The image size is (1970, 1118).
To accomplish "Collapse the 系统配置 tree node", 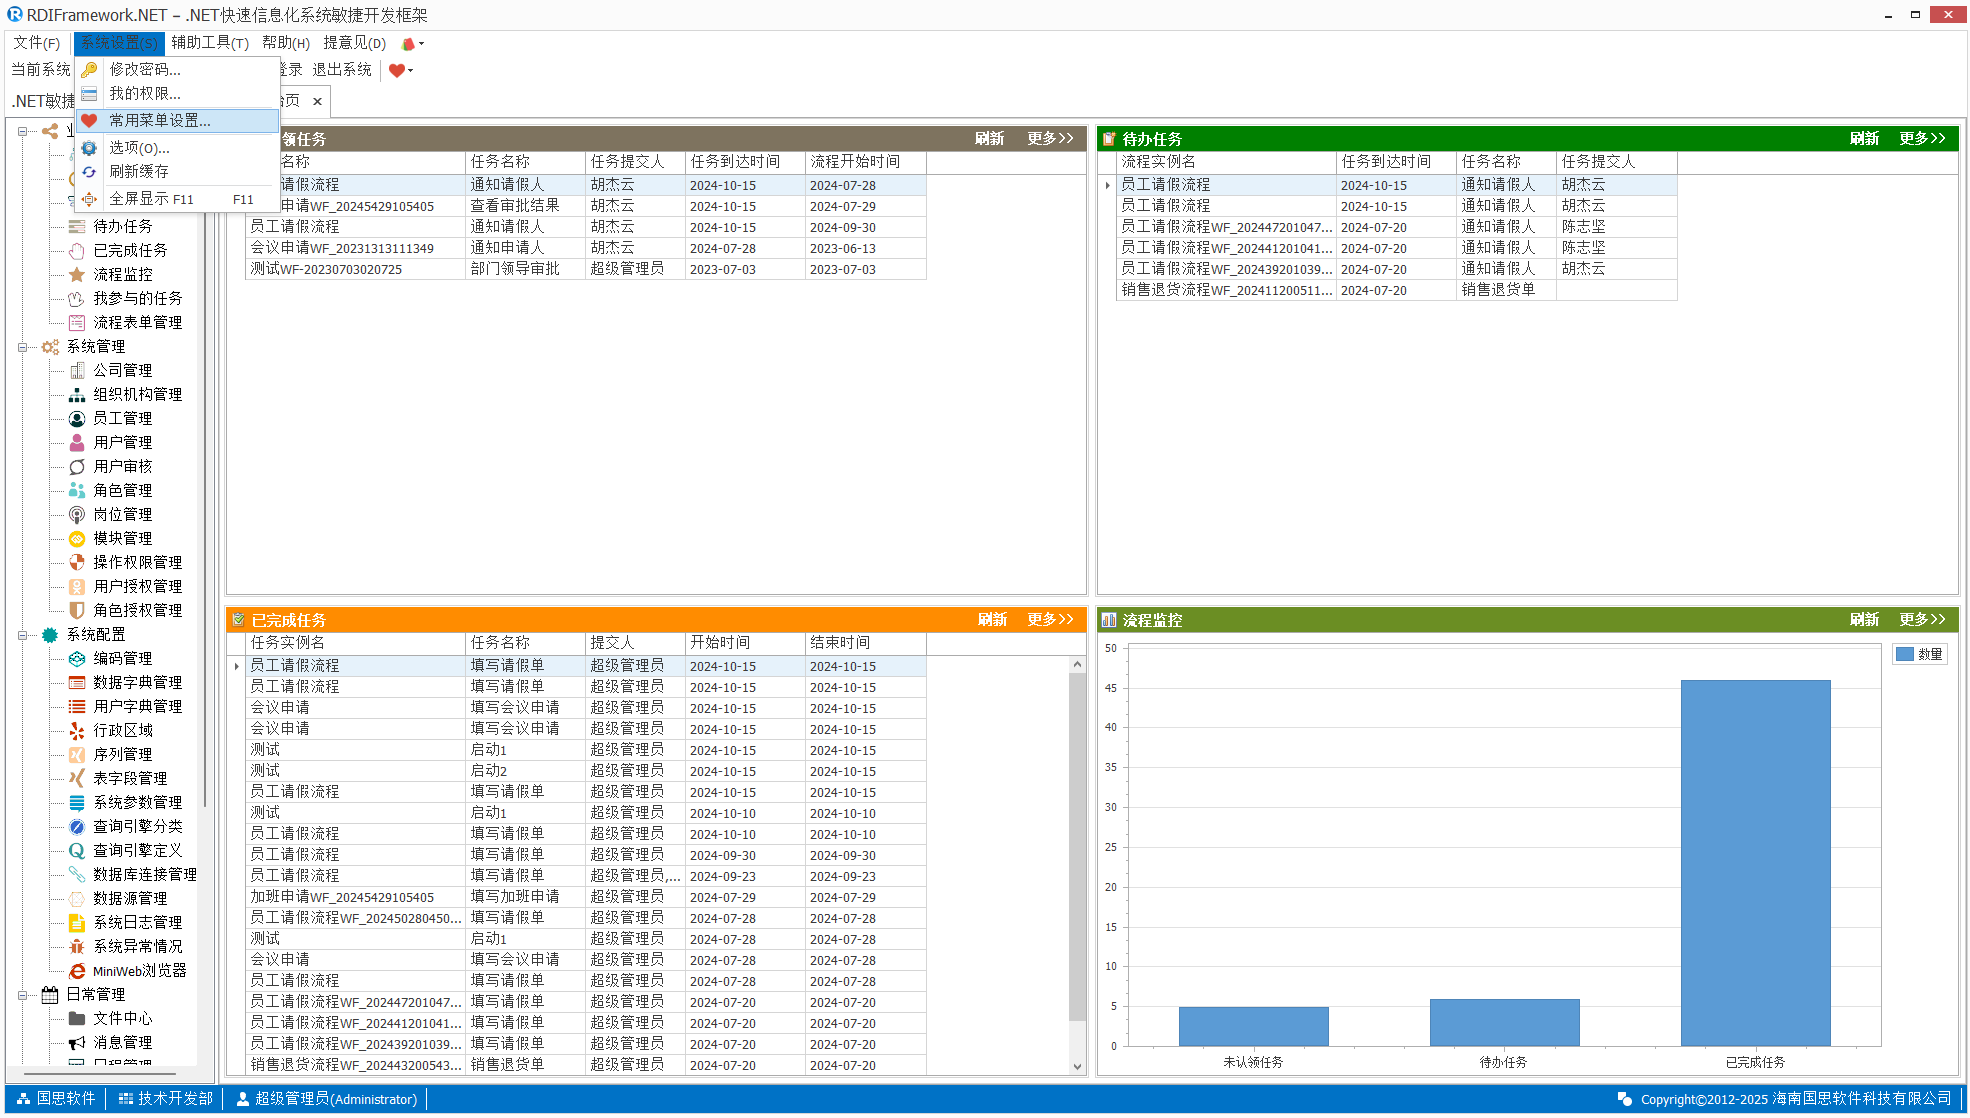I will (x=22, y=635).
